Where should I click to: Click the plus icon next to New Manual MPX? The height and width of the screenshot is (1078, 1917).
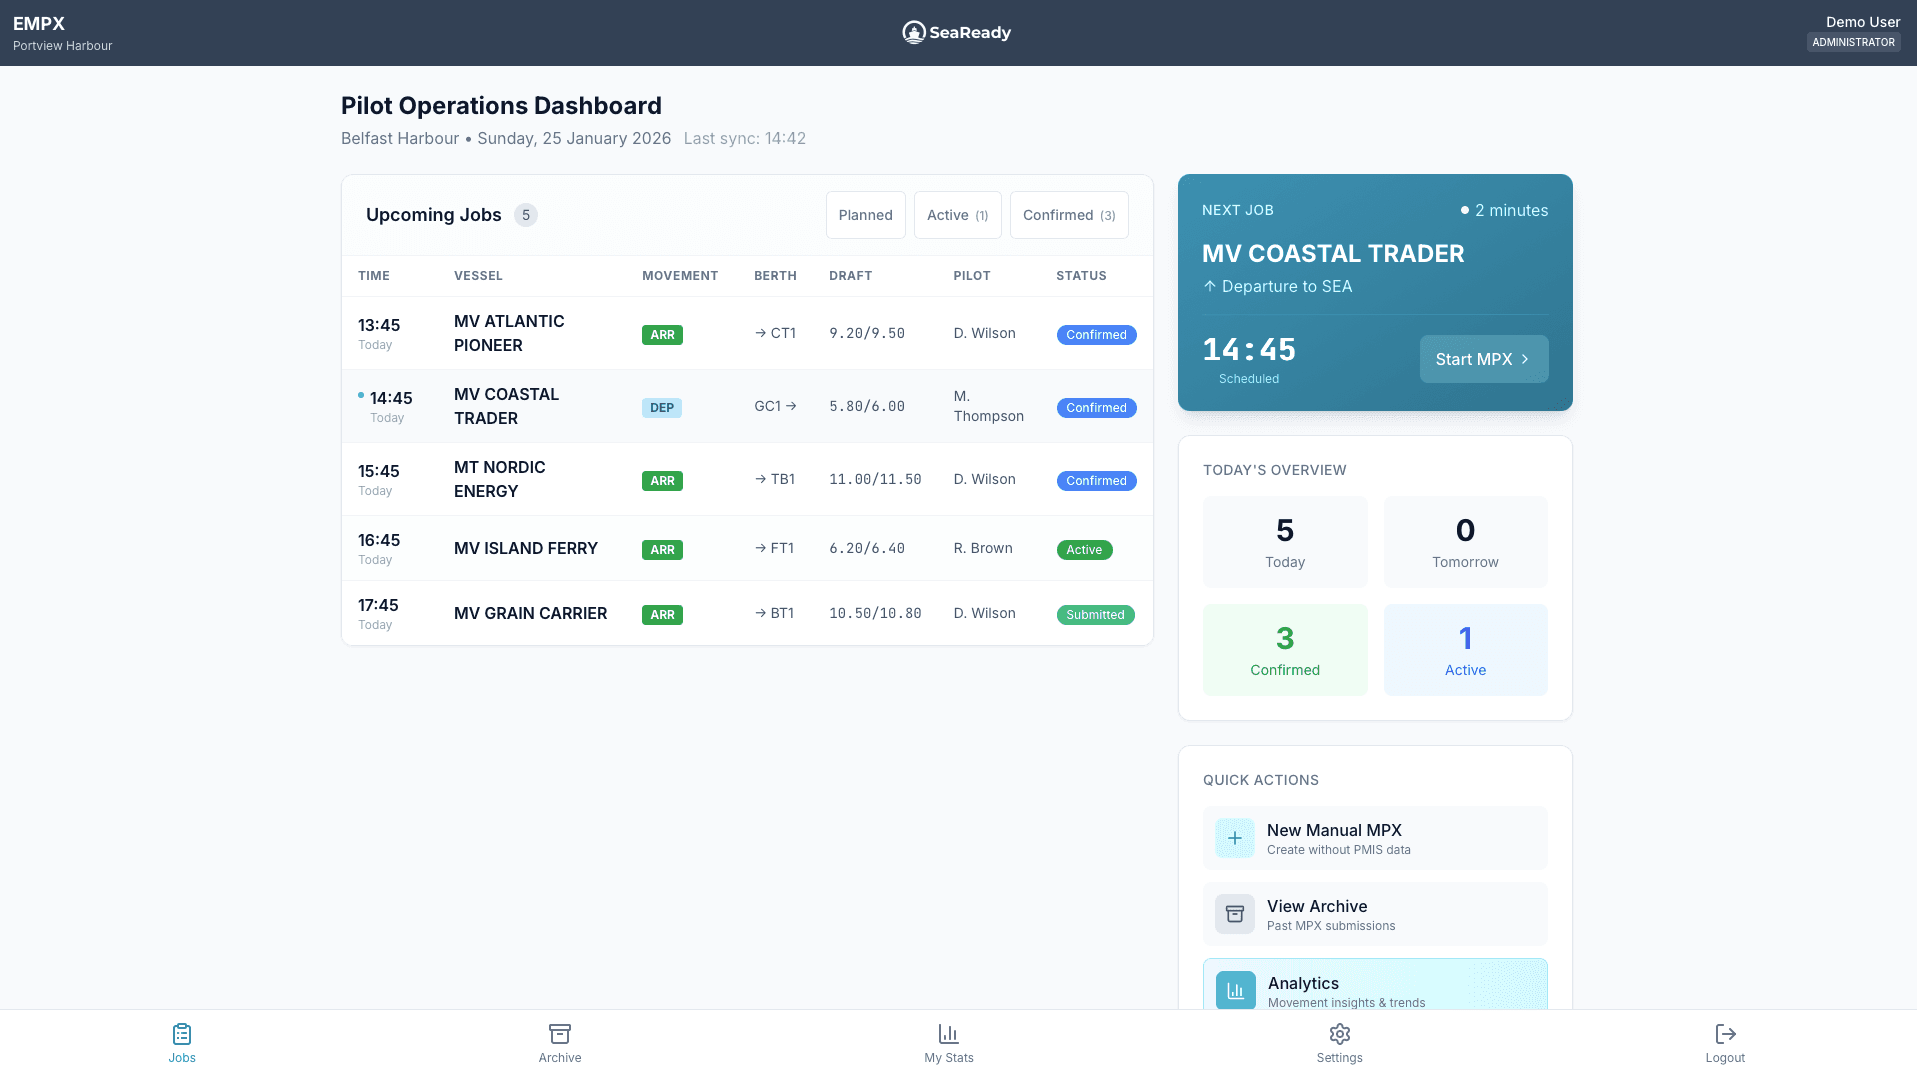coord(1234,838)
